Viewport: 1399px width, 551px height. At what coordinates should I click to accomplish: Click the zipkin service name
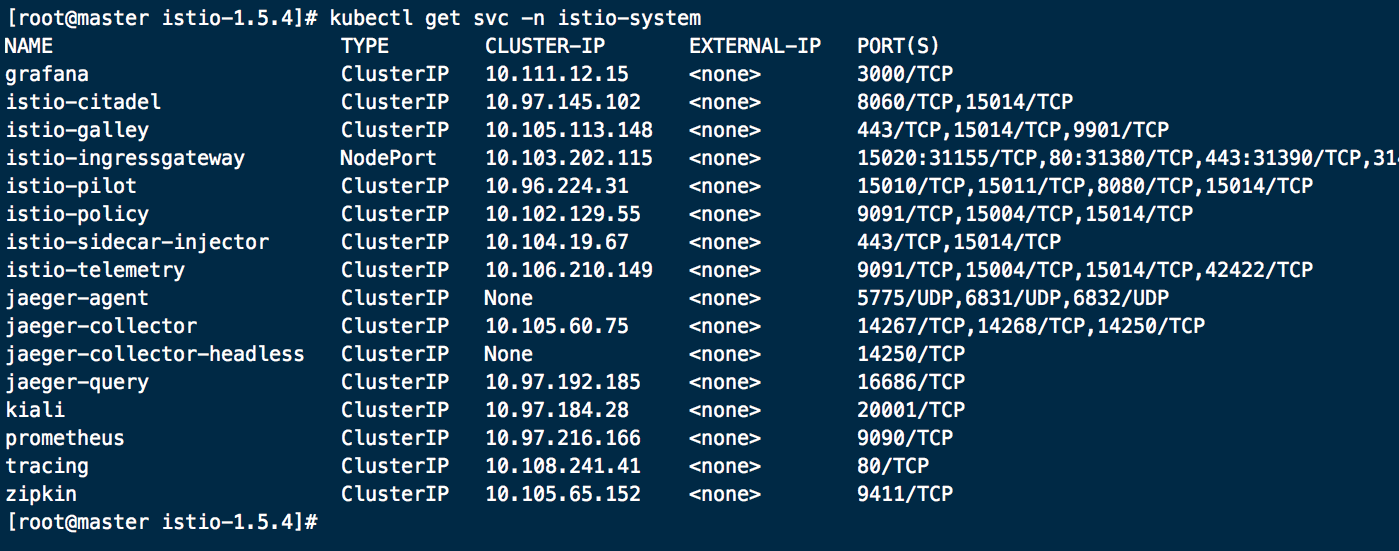pos(41,494)
